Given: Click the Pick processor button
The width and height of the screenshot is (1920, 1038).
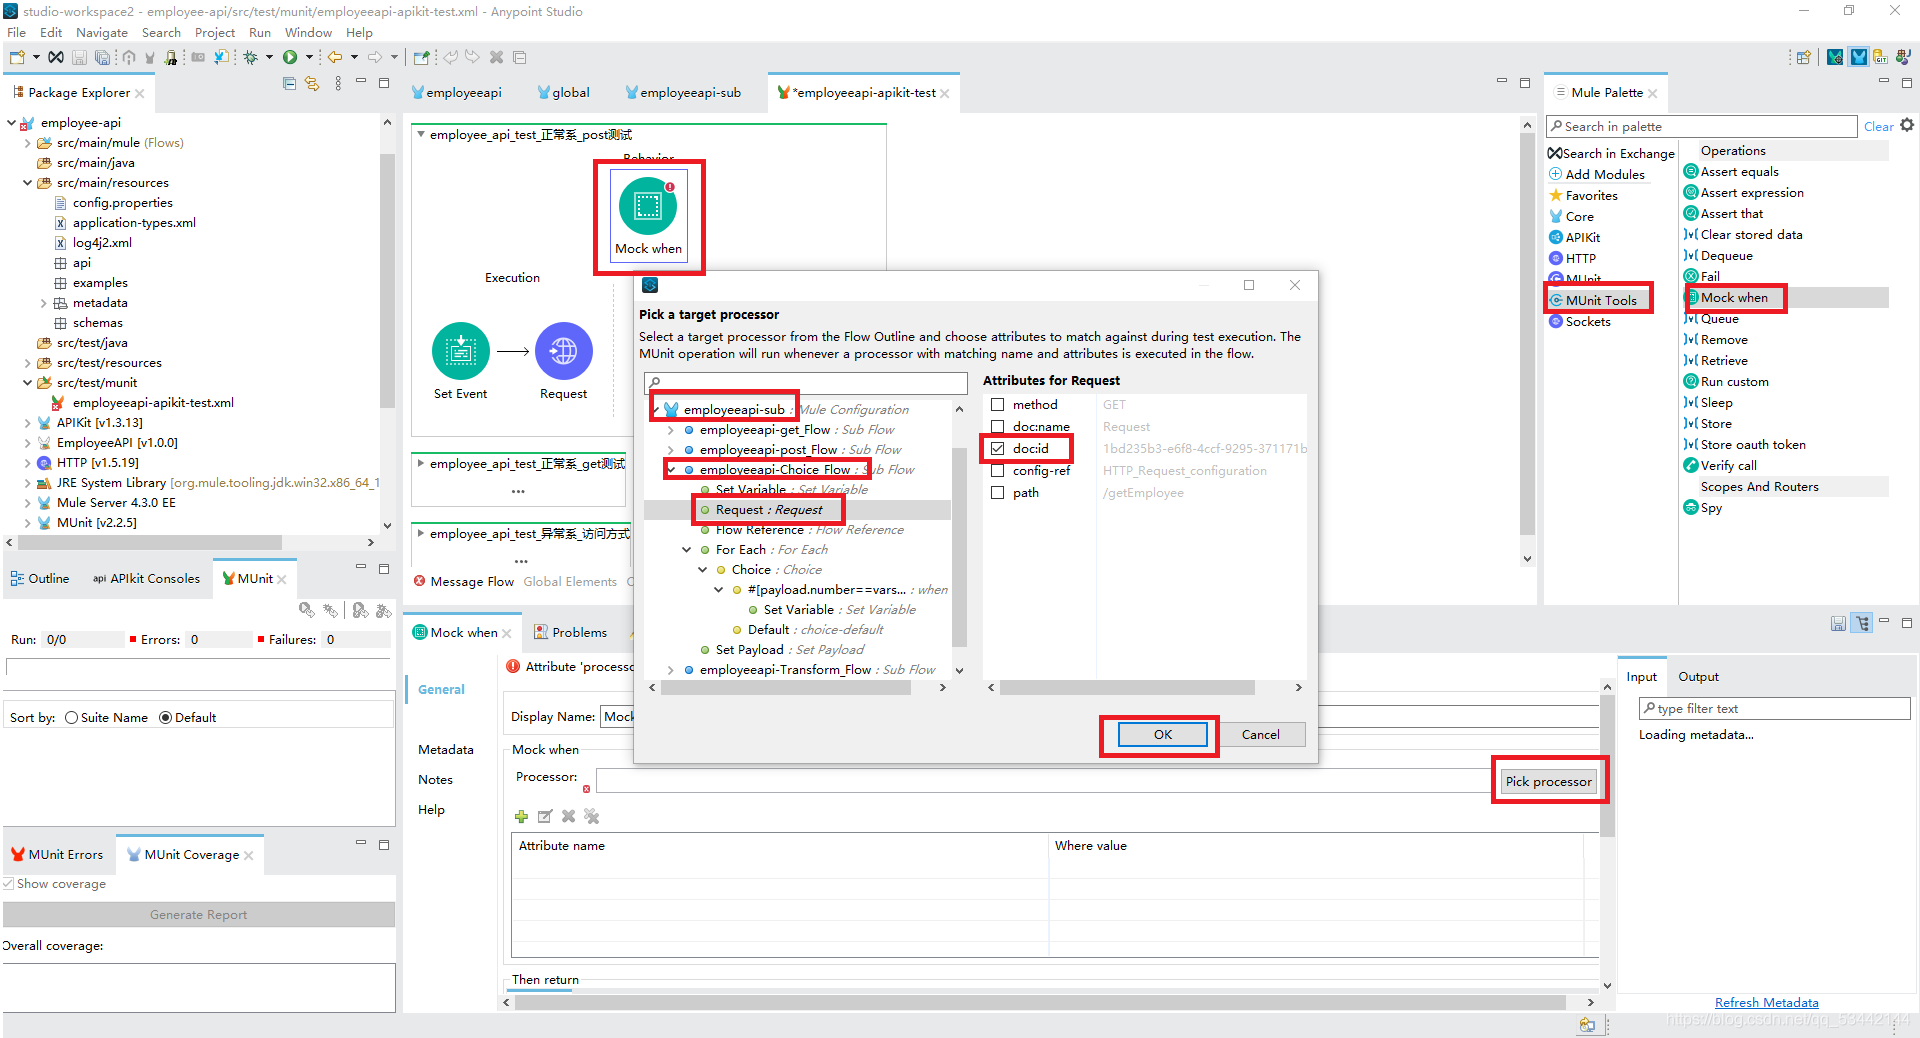Looking at the screenshot, I should click(x=1548, y=781).
